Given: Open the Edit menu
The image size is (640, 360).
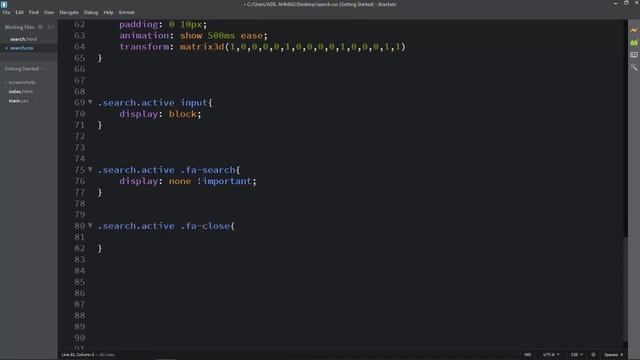Looking at the screenshot, I should click(19, 12).
